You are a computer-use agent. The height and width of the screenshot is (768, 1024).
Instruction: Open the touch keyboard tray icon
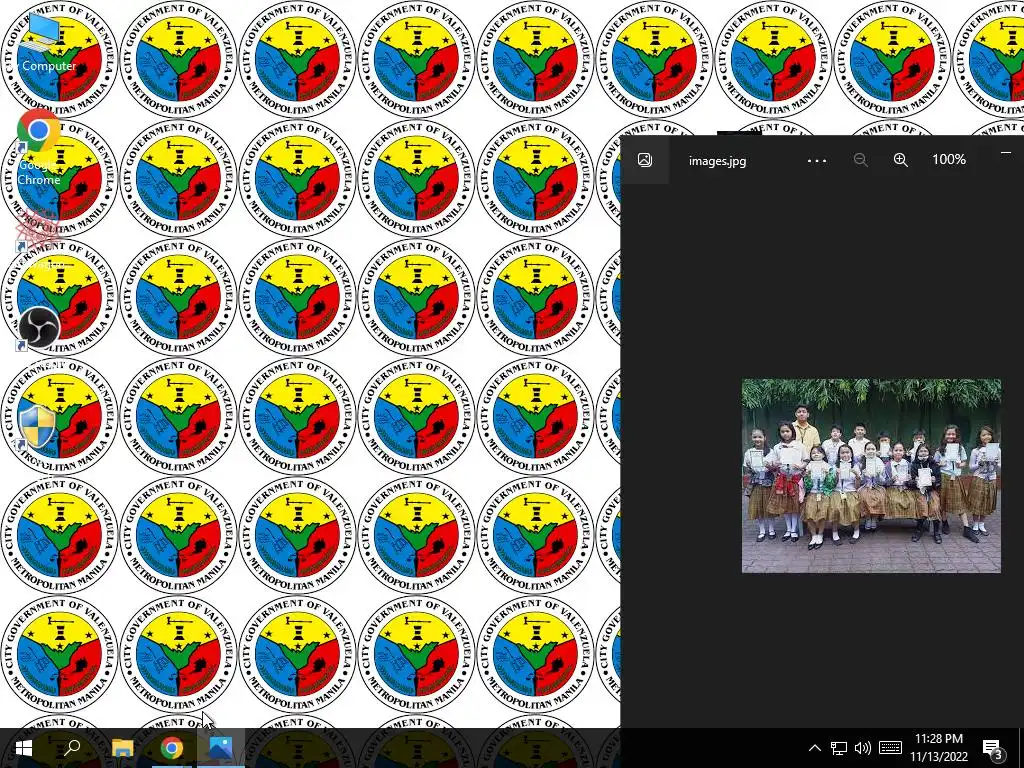[x=890, y=748]
